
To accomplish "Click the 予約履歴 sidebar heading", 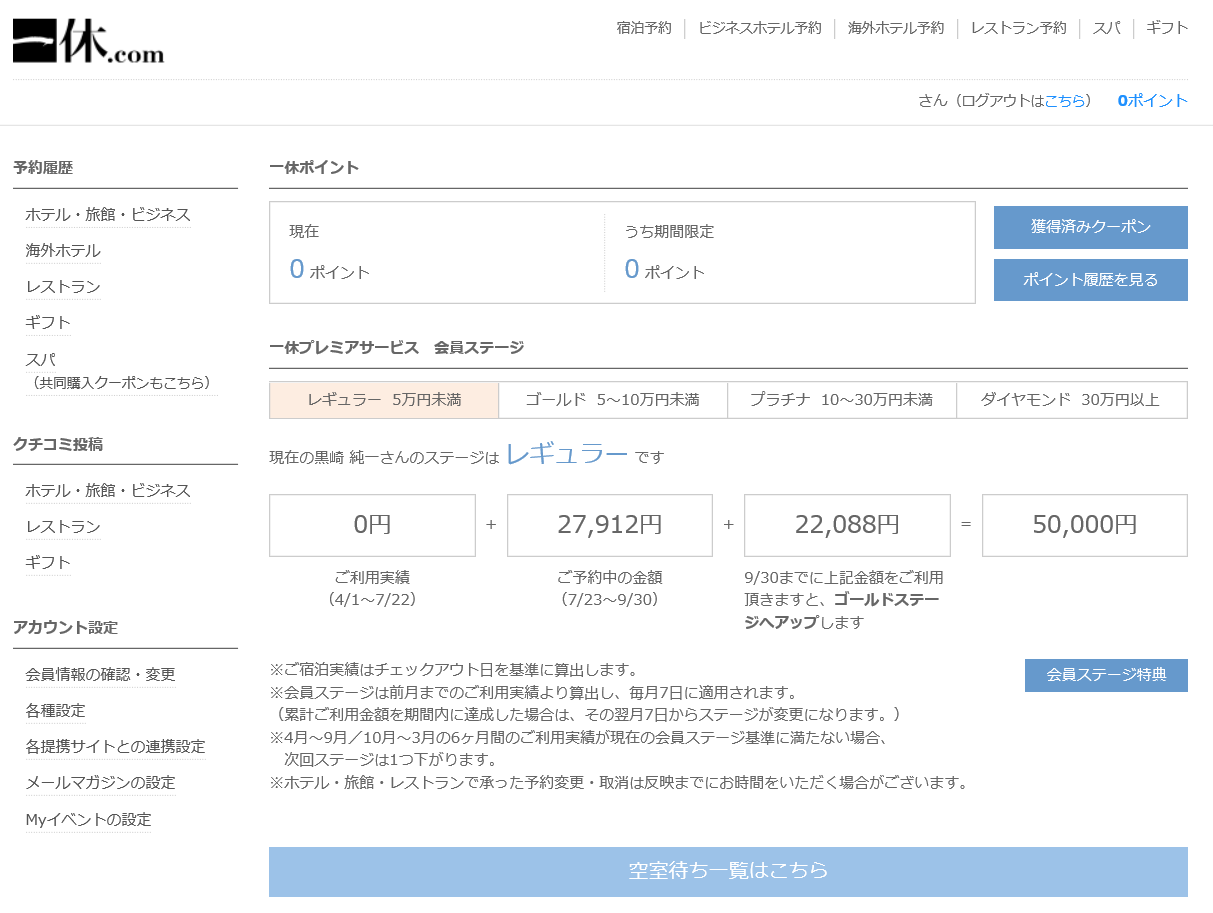I will (43, 168).
